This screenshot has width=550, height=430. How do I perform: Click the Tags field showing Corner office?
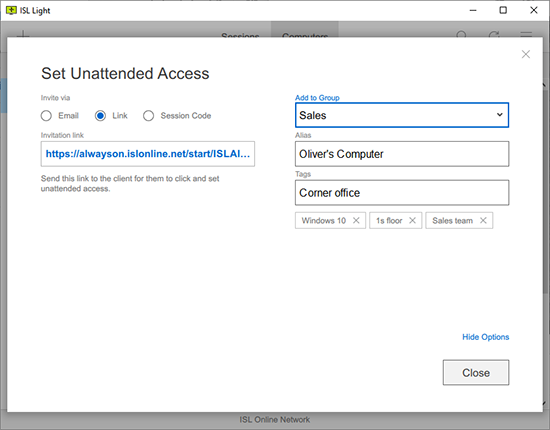pyautogui.click(x=402, y=193)
